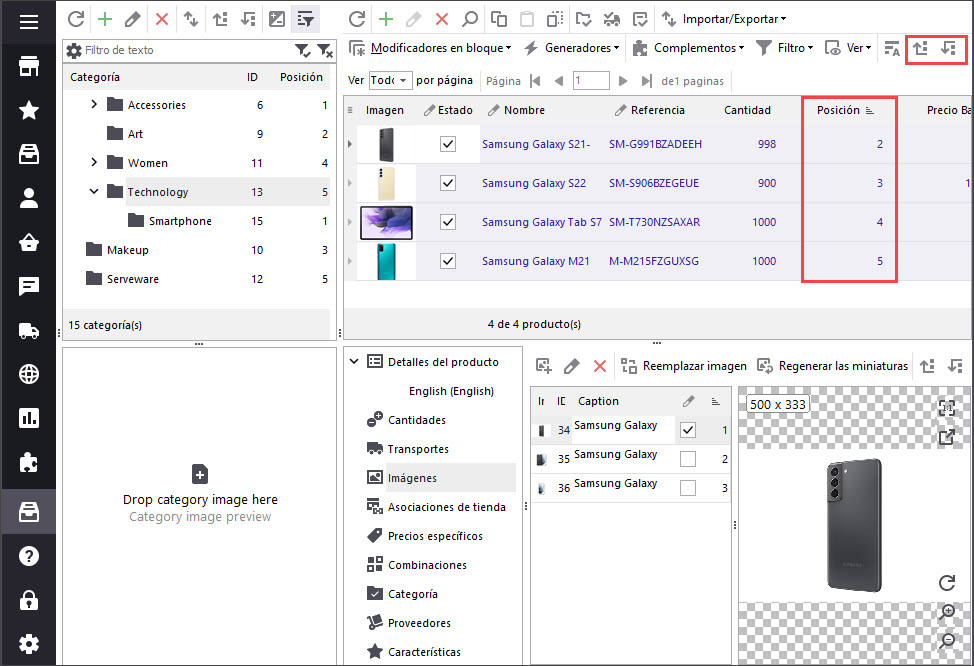Screen dimensions: 974x666
Task: Delete selected category with red X
Action: pyautogui.click(x=162, y=19)
